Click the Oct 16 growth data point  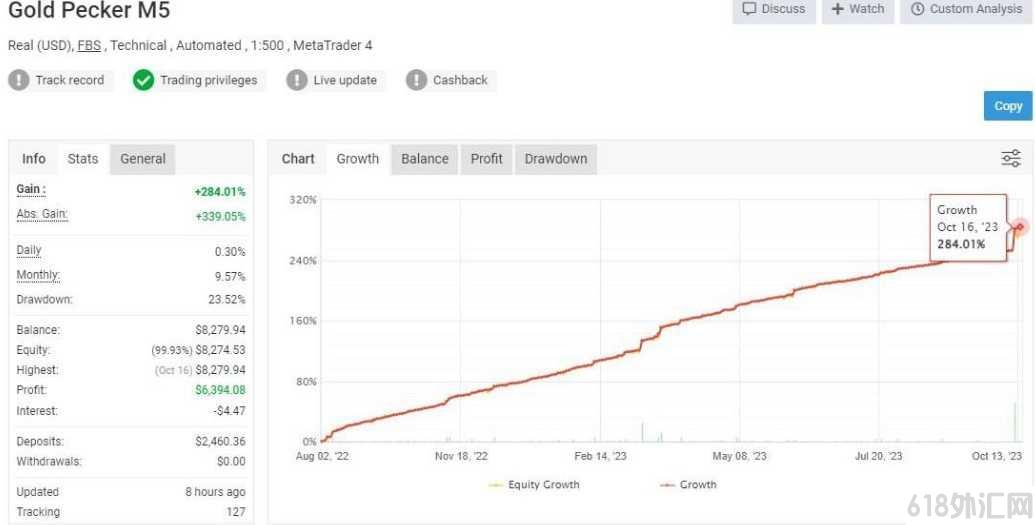click(x=1020, y=227)
